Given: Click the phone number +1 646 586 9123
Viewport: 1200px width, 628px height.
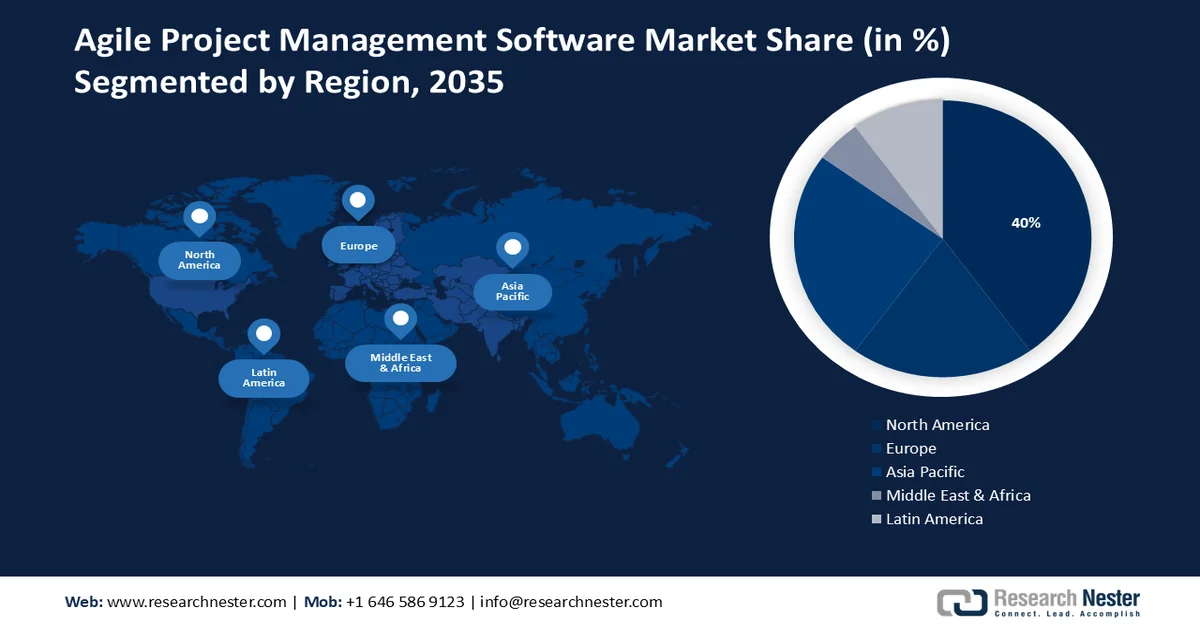Looking at the screenshot, I should pyautogui.click(x=404, y=602).
